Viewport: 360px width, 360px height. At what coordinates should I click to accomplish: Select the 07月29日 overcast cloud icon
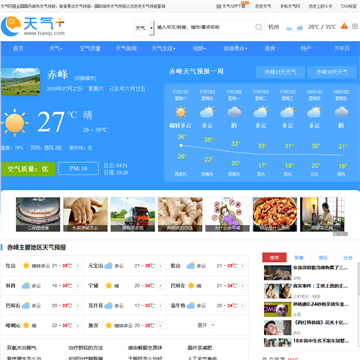point(234,112)
